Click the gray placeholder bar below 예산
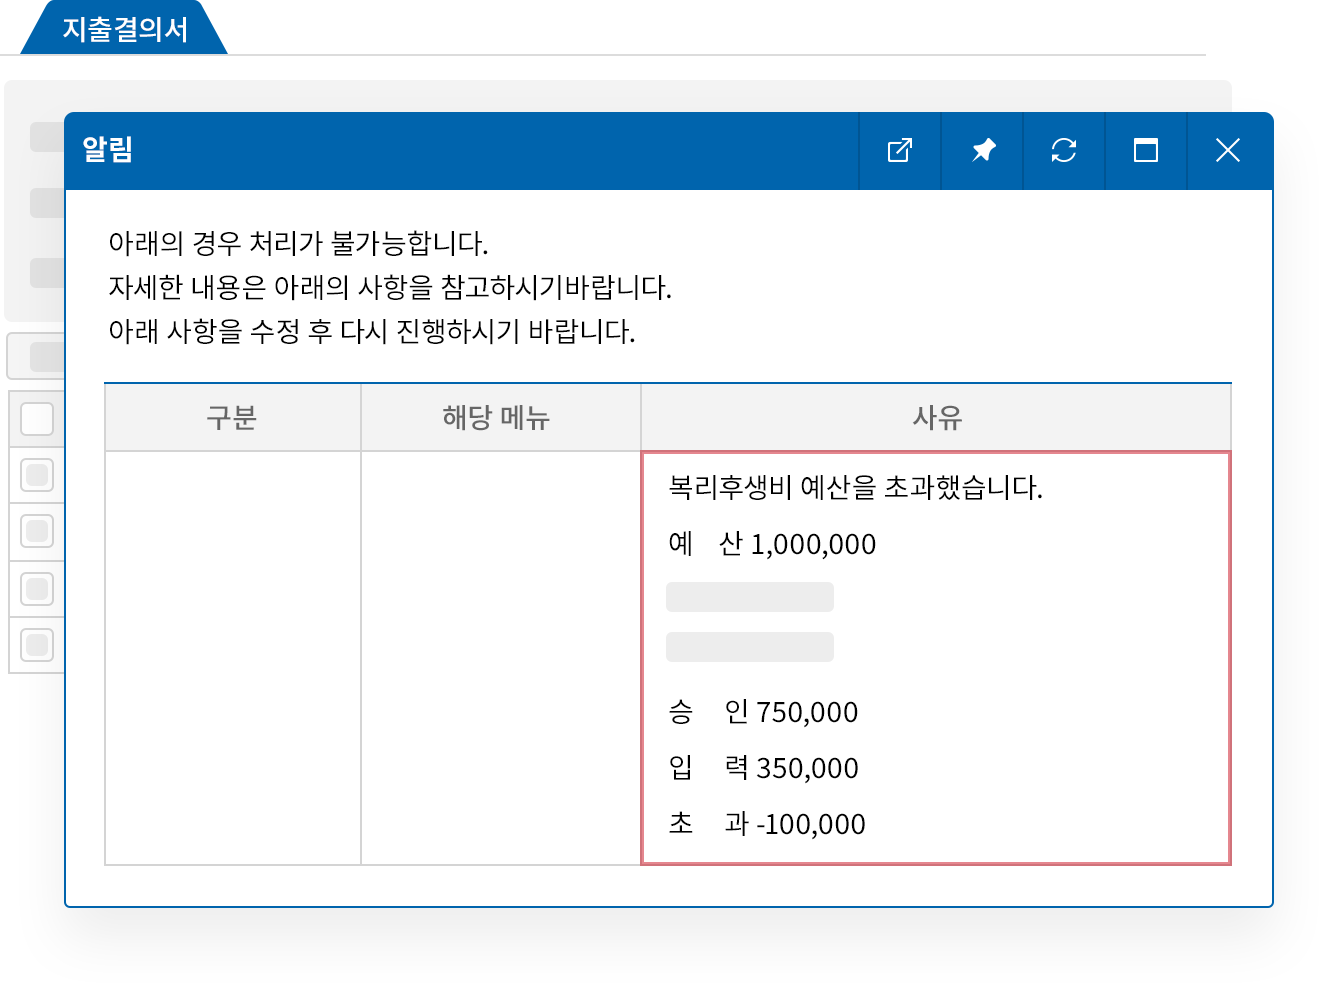The height and width of the screenshot is (983, 1319). [x=748, y=596]
